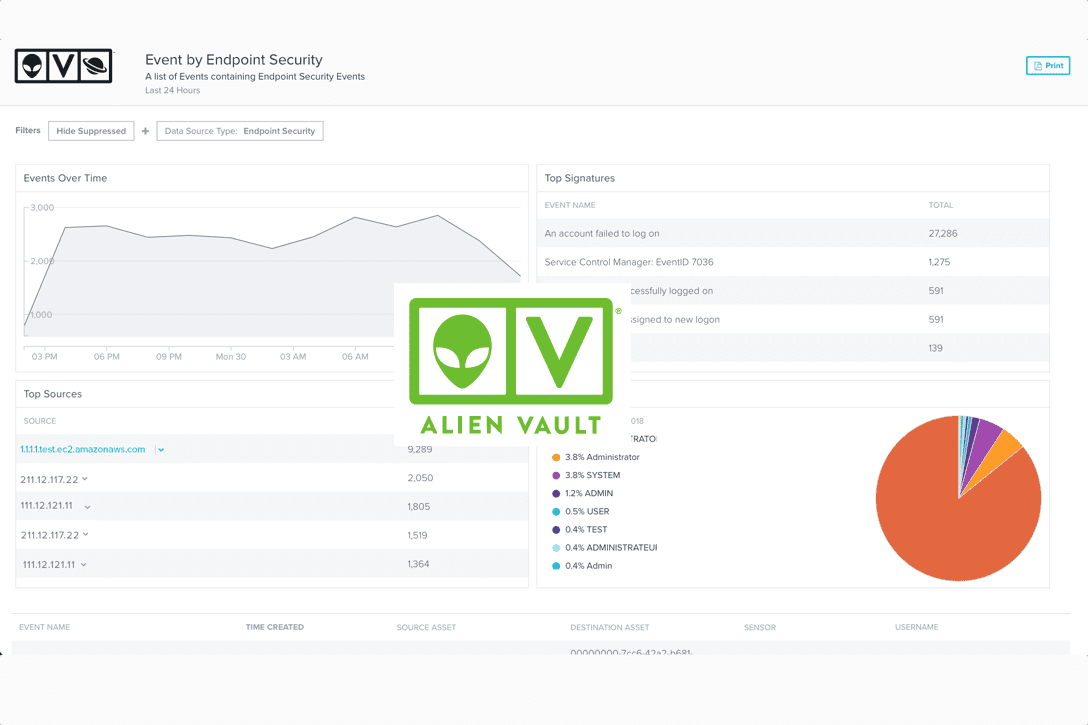Sort bottom events table by EVENT NAME
Viewport: 1088px width, 725px height.
pyautogui.click(x=44, y=627)
